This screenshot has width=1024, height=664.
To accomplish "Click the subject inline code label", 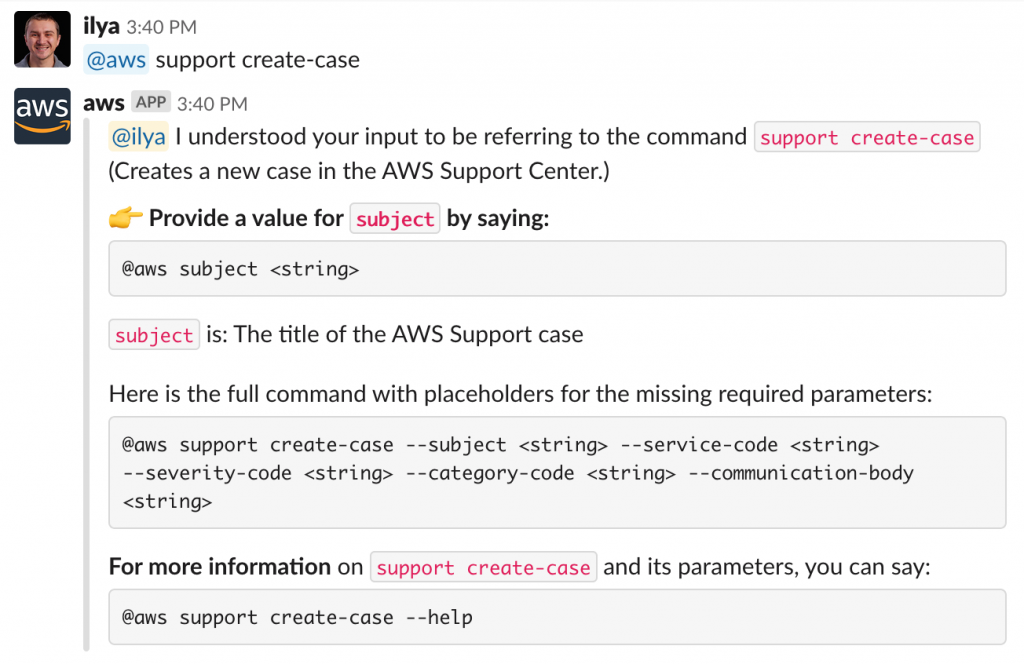I will (x=394, y=218).
